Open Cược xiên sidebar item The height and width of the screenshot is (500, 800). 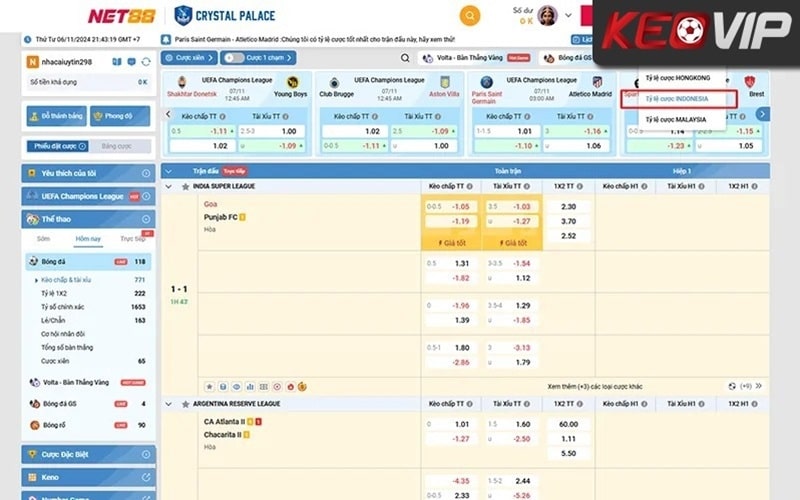click(x=55, y=361)
